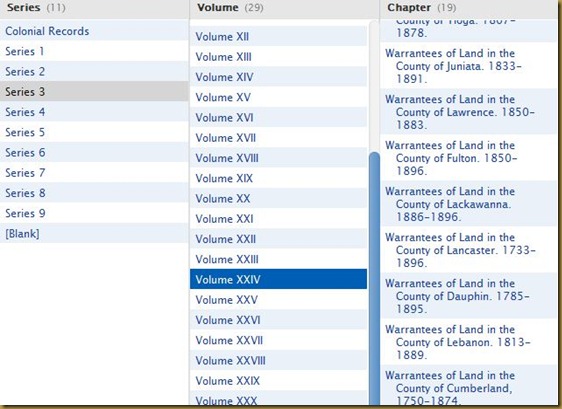
Task: Open Volume XXVIII
Action: (278, 360)
